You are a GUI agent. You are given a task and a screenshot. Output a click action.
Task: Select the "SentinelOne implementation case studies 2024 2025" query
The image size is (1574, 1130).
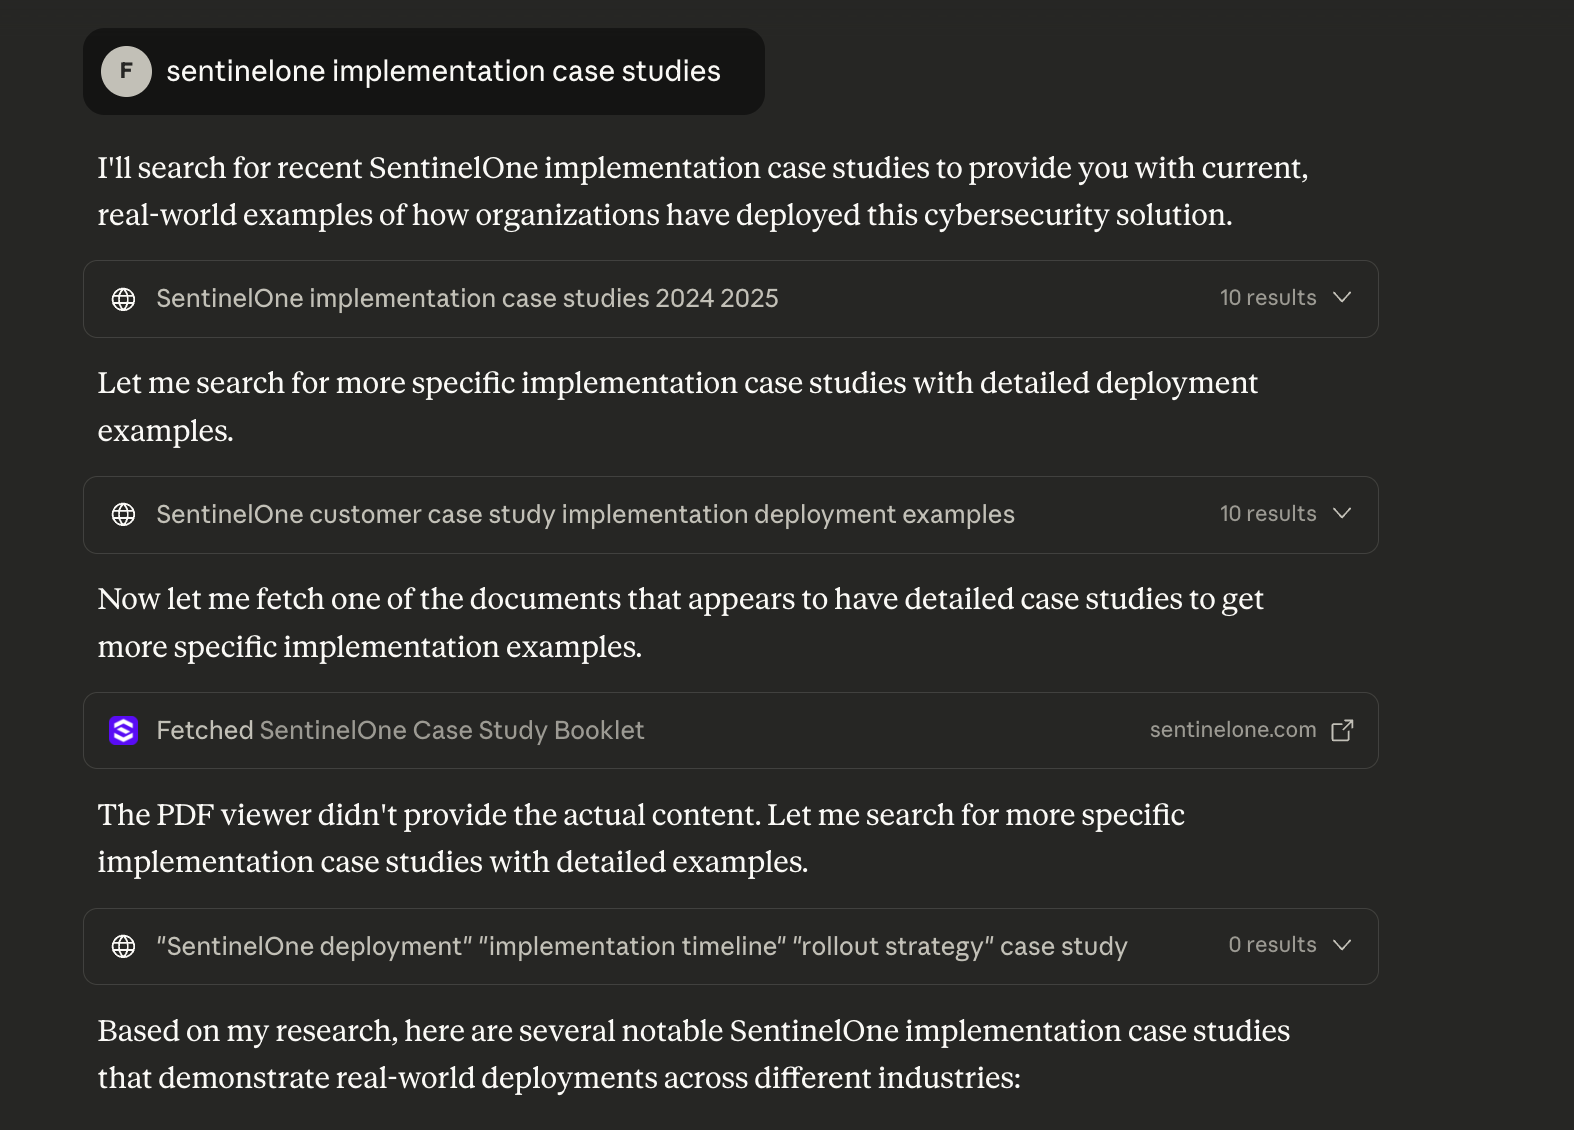467,299
